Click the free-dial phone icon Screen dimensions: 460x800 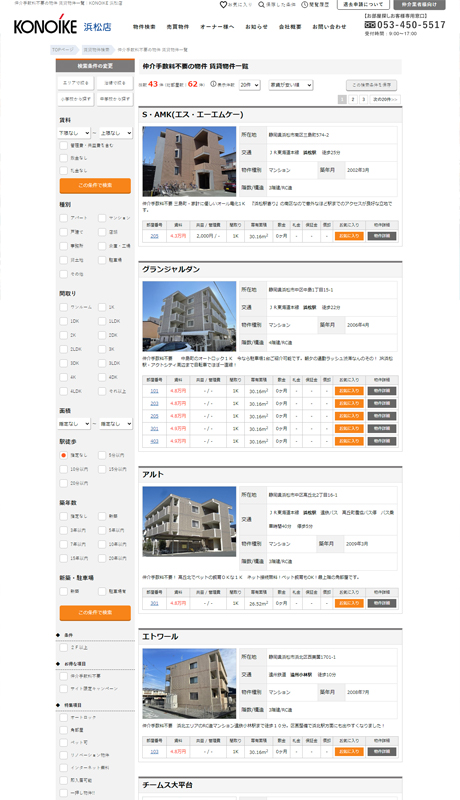coord(370,24)
